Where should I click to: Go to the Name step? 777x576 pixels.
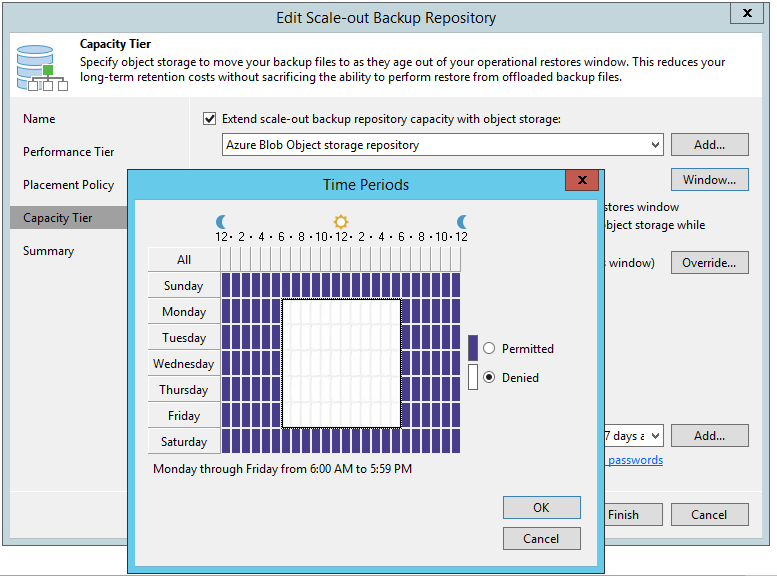(x=40, y=119)
